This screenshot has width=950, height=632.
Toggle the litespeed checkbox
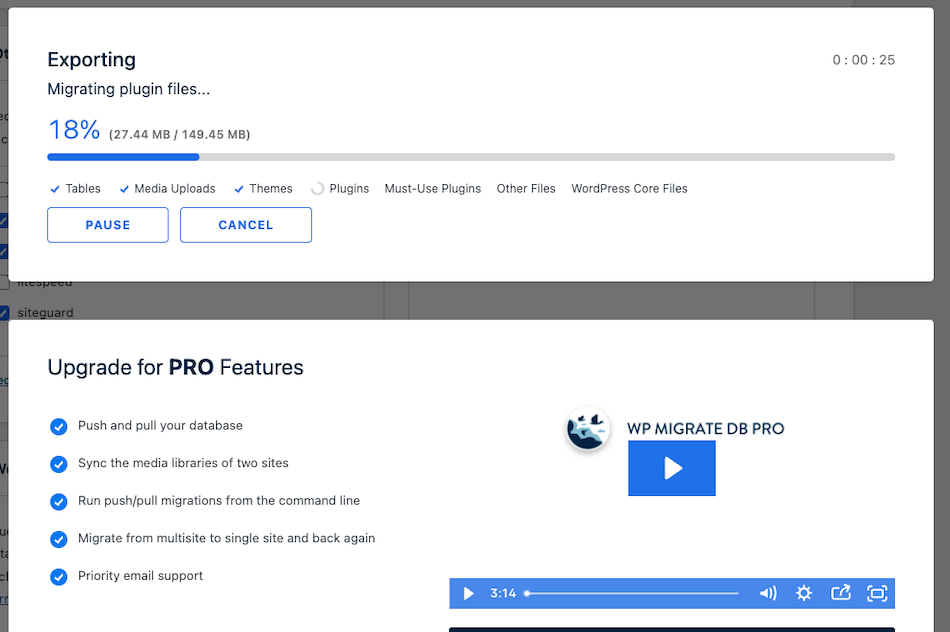tap(4, 283)
